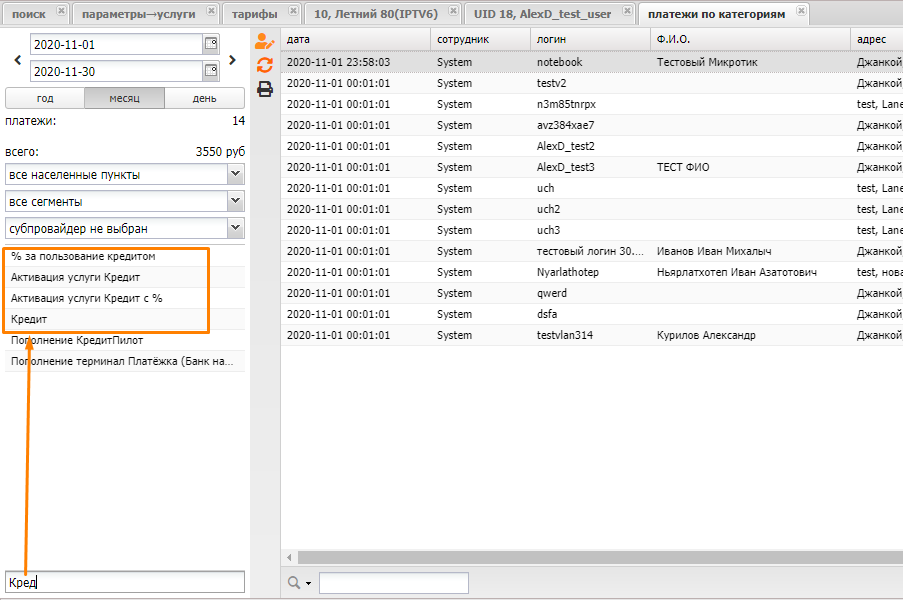Viewport: 903px width, 600px height.
Task: Open calendar picker for start date
Action: click(x=210, y=45)
